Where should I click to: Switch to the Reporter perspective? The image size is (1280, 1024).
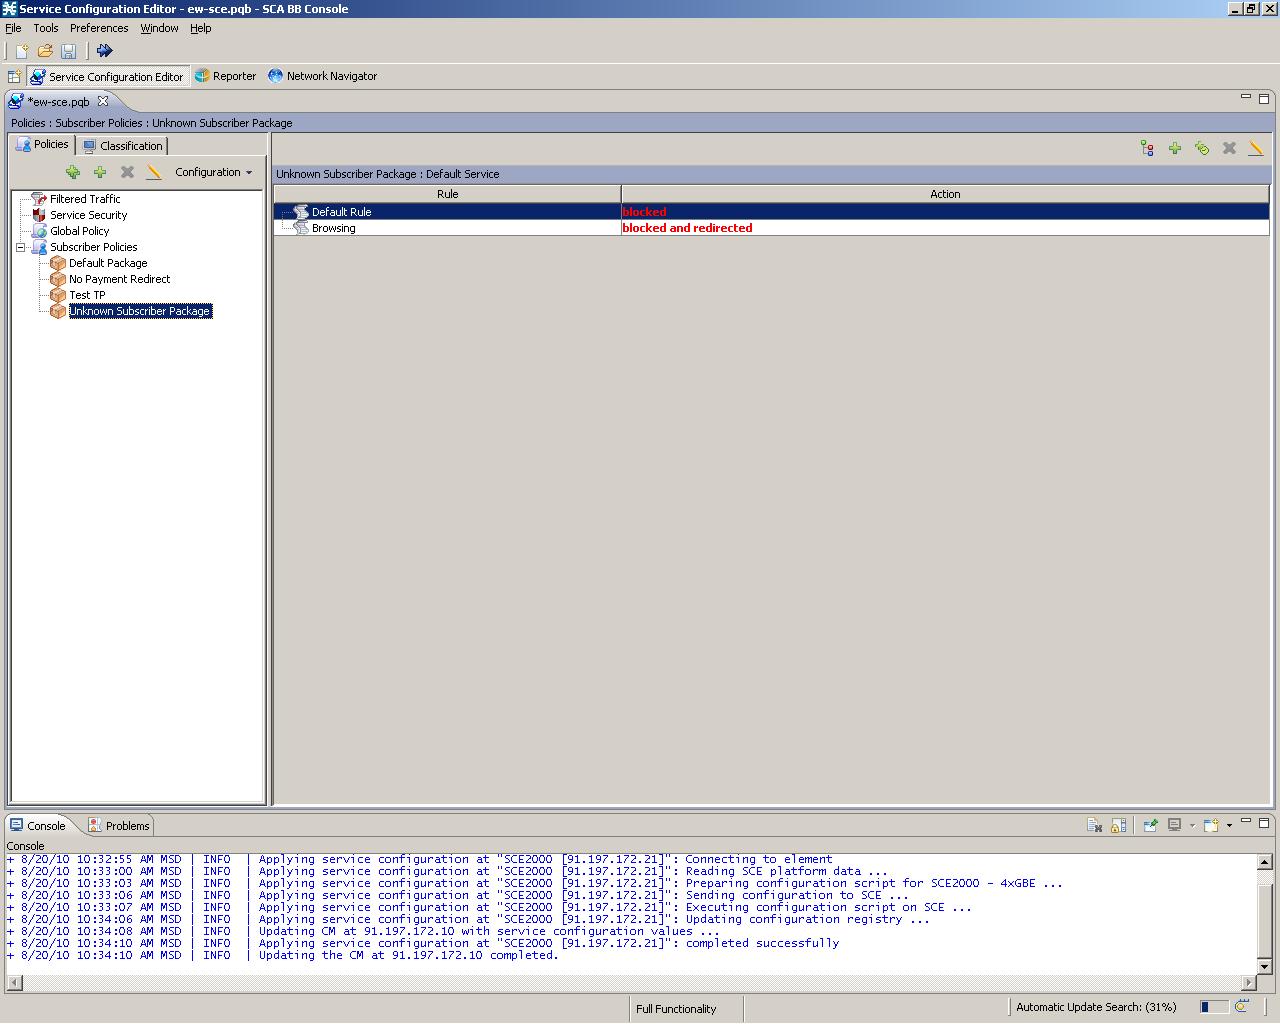point(226,76)
